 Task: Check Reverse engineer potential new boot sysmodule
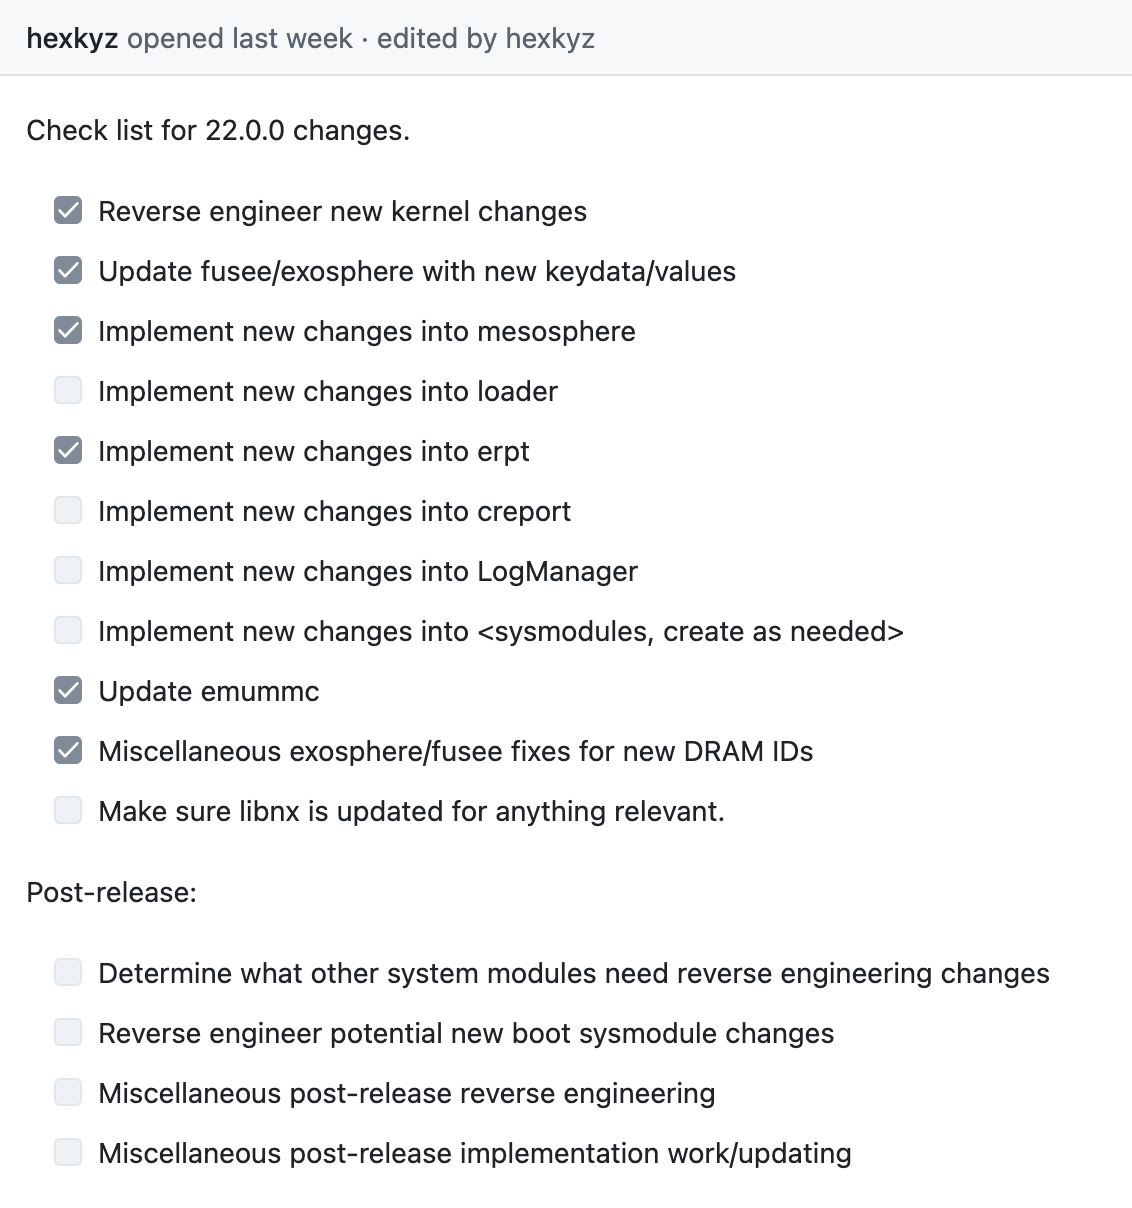point(68,1033)
